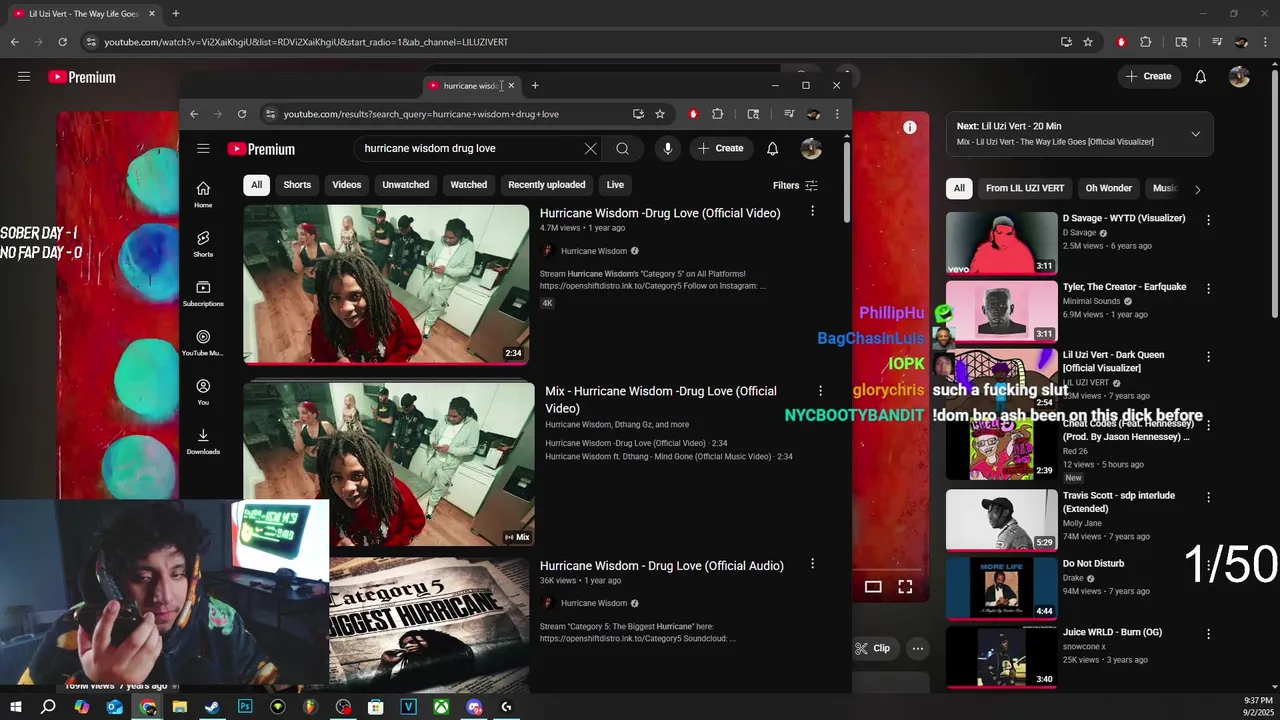Open the front window's Chrome three-dot menu

pyautogui.click(x=837, y=114)
